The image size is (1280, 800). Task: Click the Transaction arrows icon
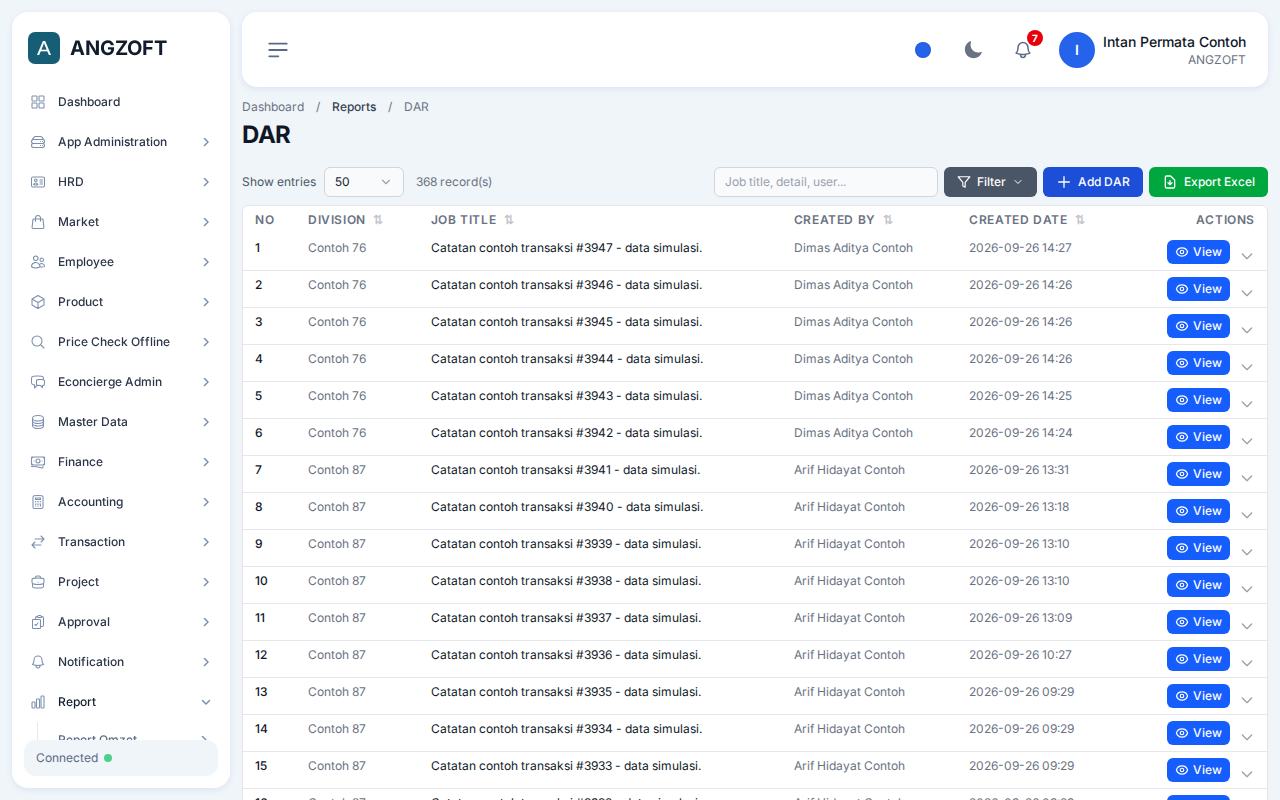[x=38, y=542]
